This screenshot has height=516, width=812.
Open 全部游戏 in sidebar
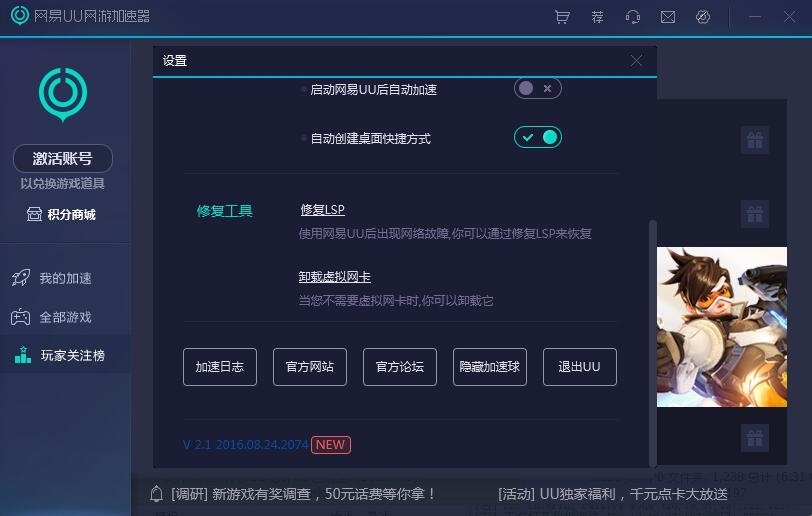click(65, 317)
